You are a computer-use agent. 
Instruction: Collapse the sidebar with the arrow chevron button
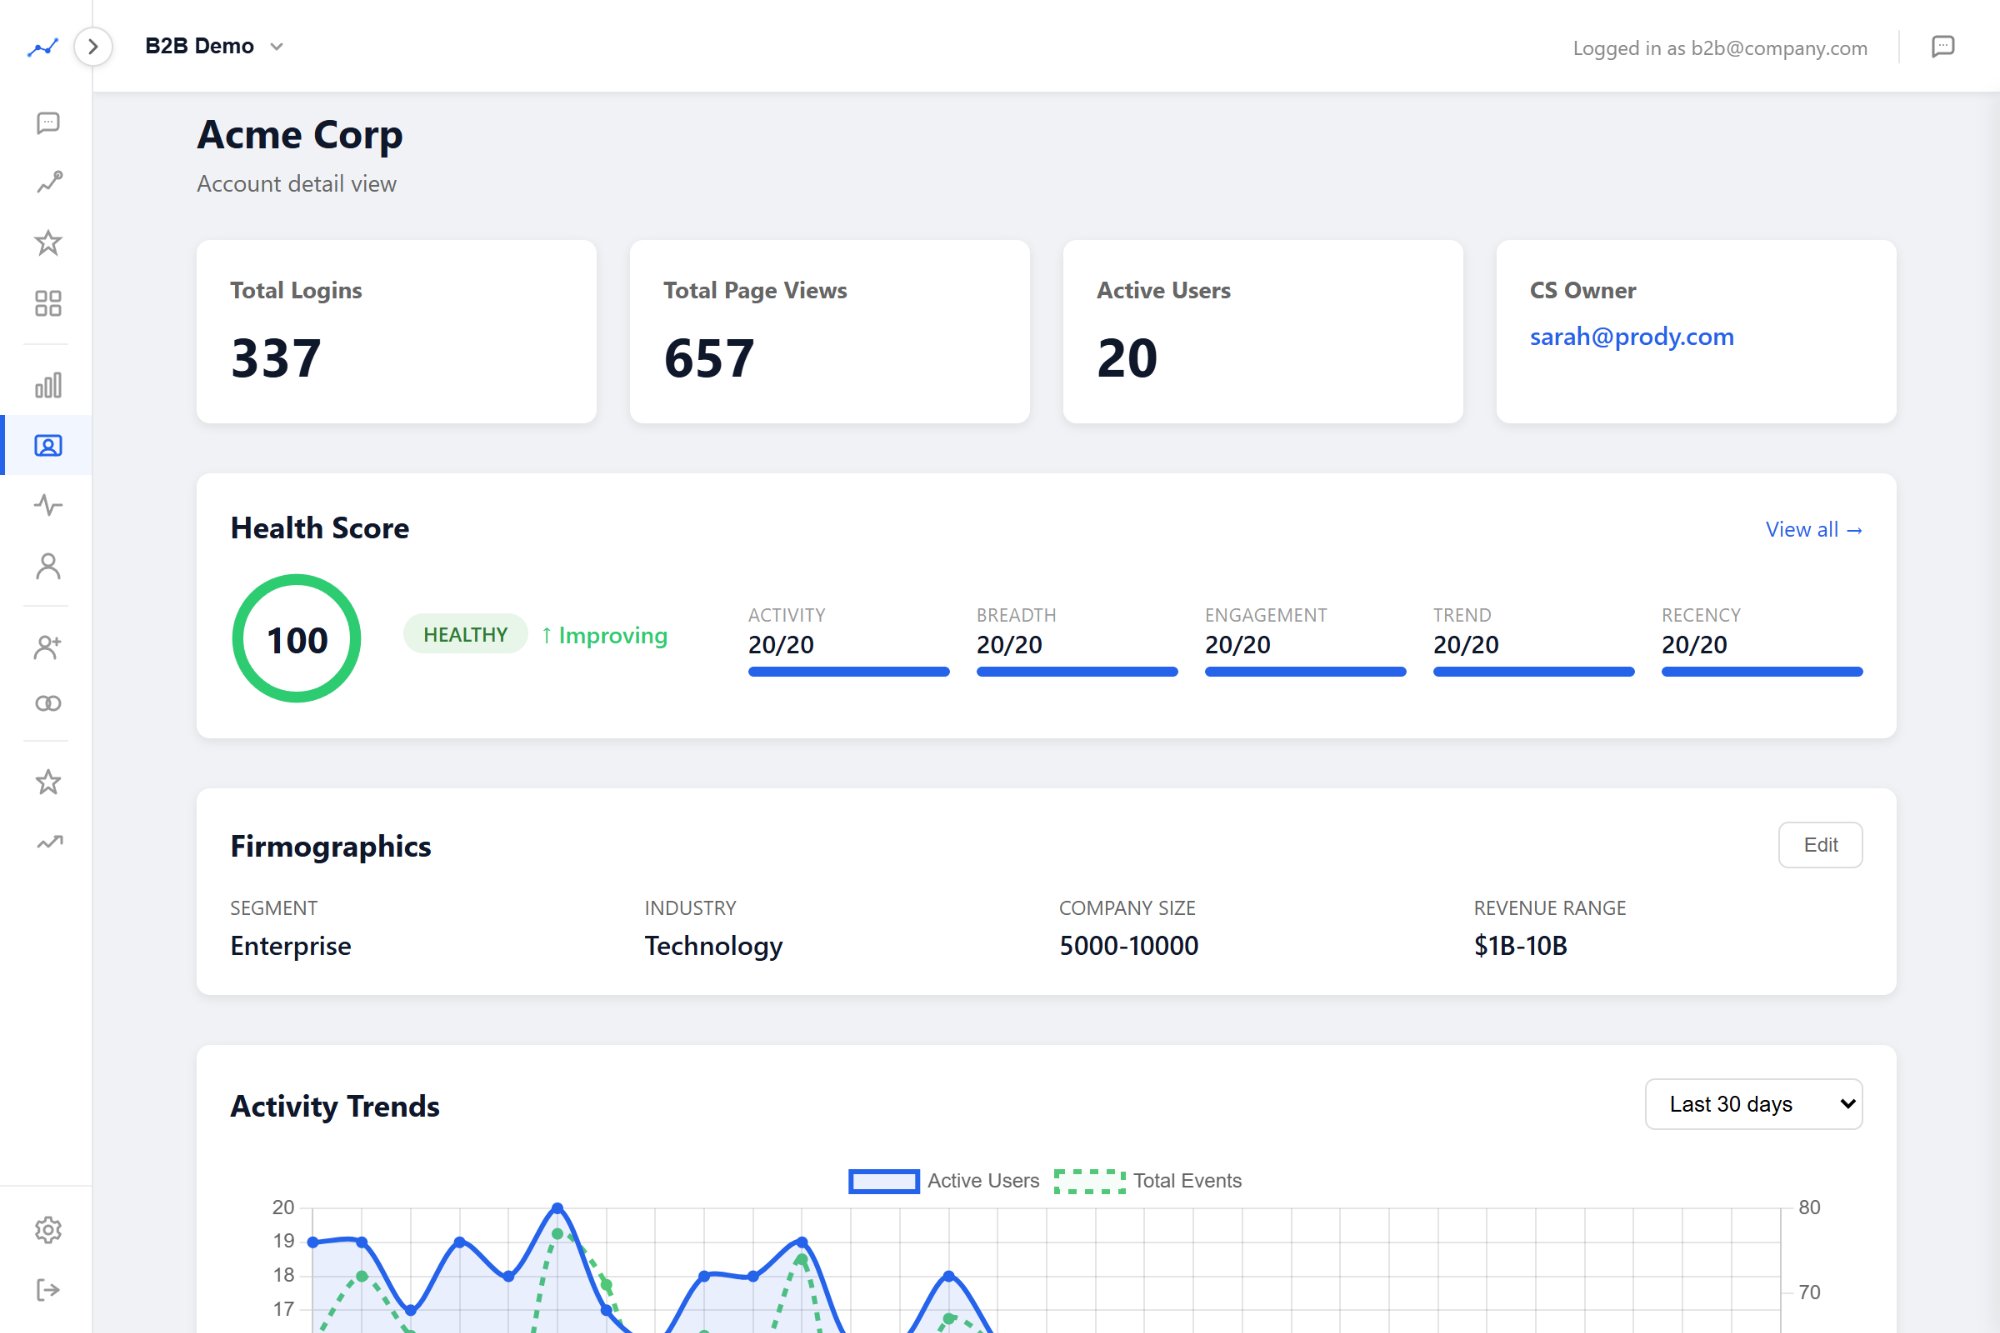(93, 45)
